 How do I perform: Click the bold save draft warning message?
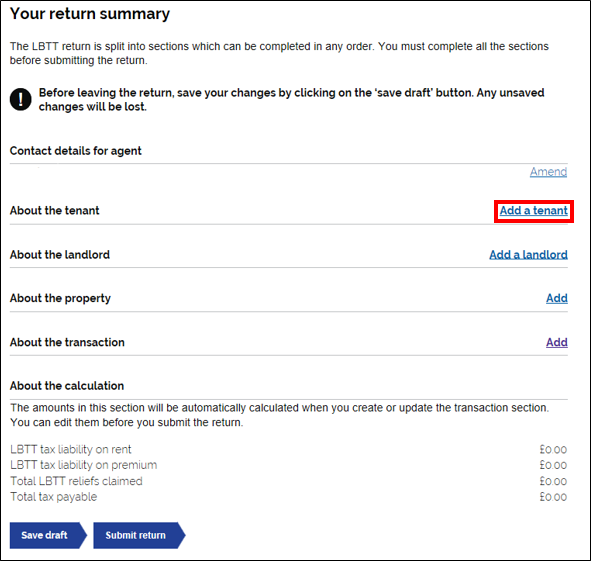tap(291, 100)
